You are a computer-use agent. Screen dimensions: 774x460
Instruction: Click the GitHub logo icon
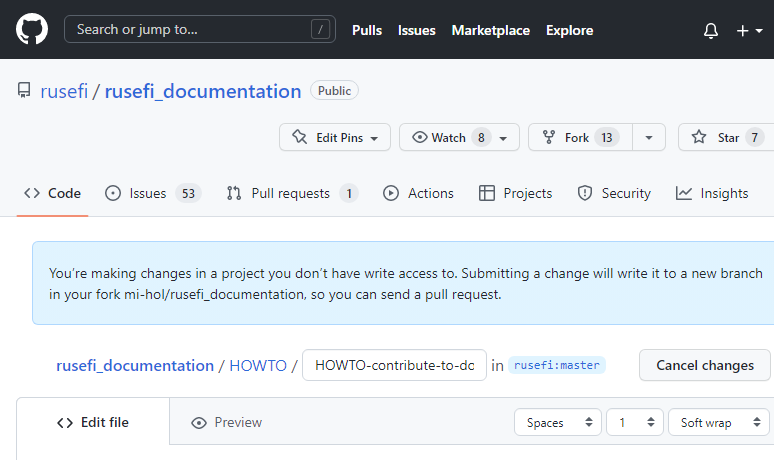pyautogui.click(x=32, y=30)
